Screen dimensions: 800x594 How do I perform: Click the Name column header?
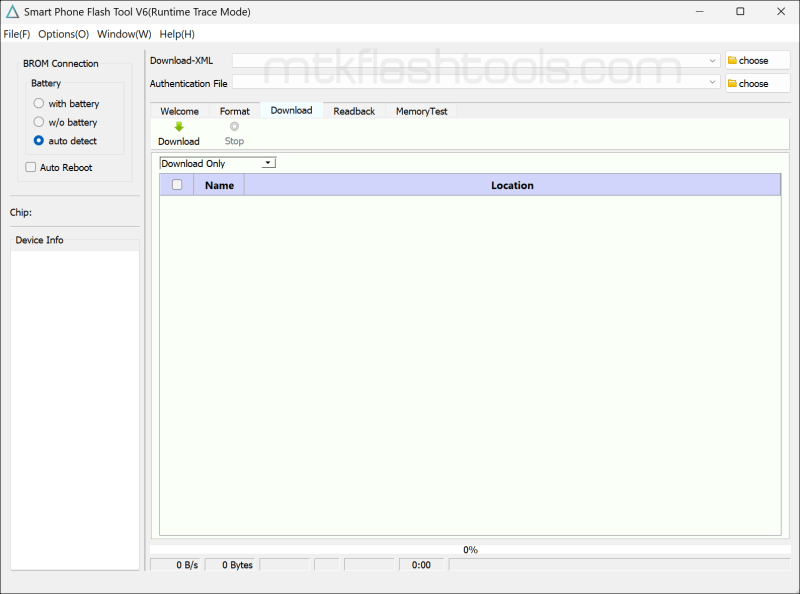pos(219,185)
